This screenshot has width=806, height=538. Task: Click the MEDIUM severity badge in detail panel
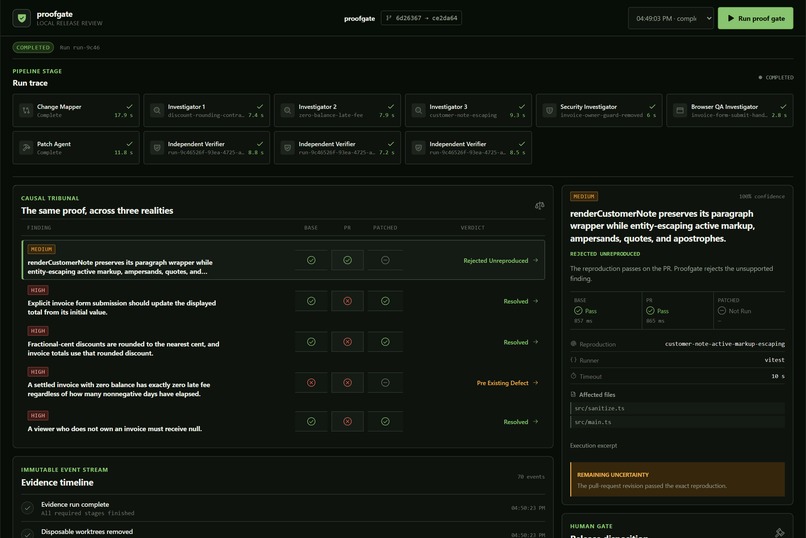pyautogui.click(x=583, y=196)
